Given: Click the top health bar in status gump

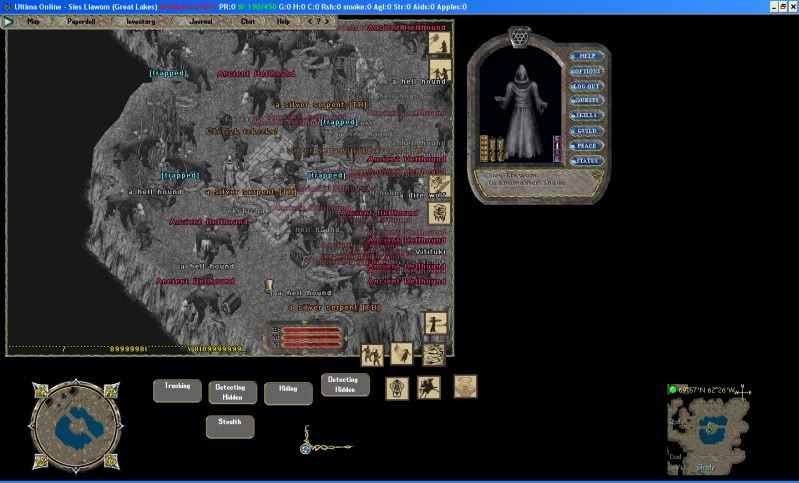Looking at the screenshot, I should point(311,330).
